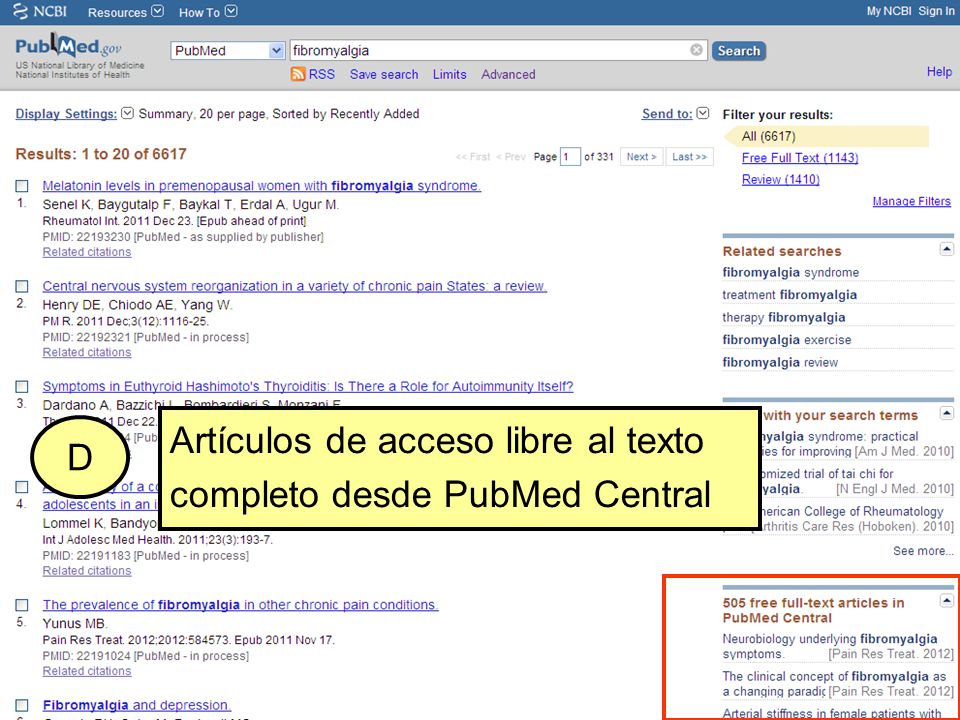Tick checkbox for Central nervous system reorganization article
This screenshot has height=720, width=960.
click(x=22, y=287)
